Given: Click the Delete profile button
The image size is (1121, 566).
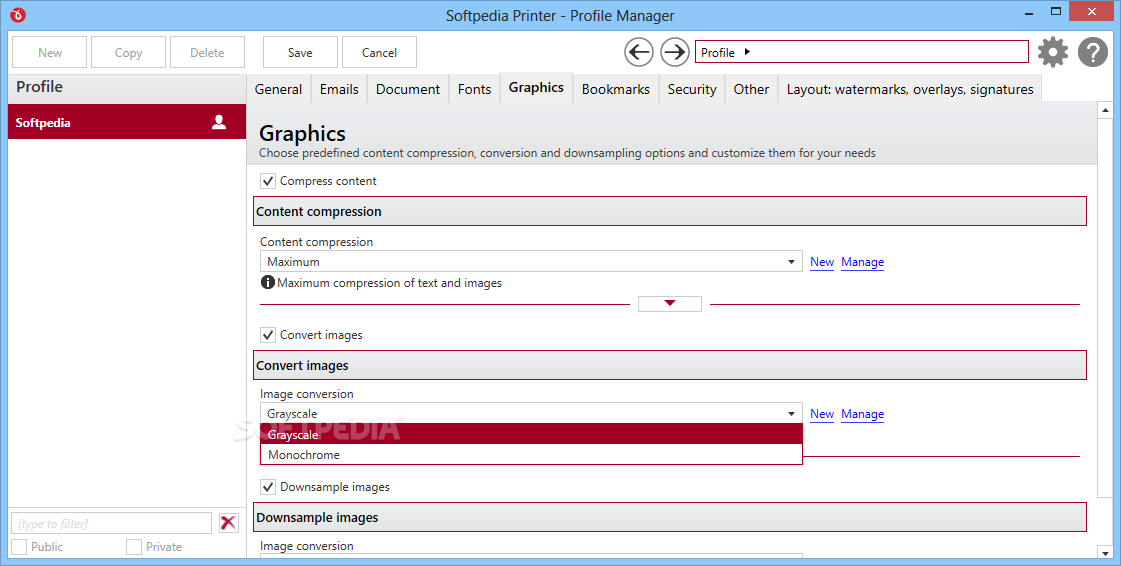Looking at the screenshot, I should click(207, 52).
